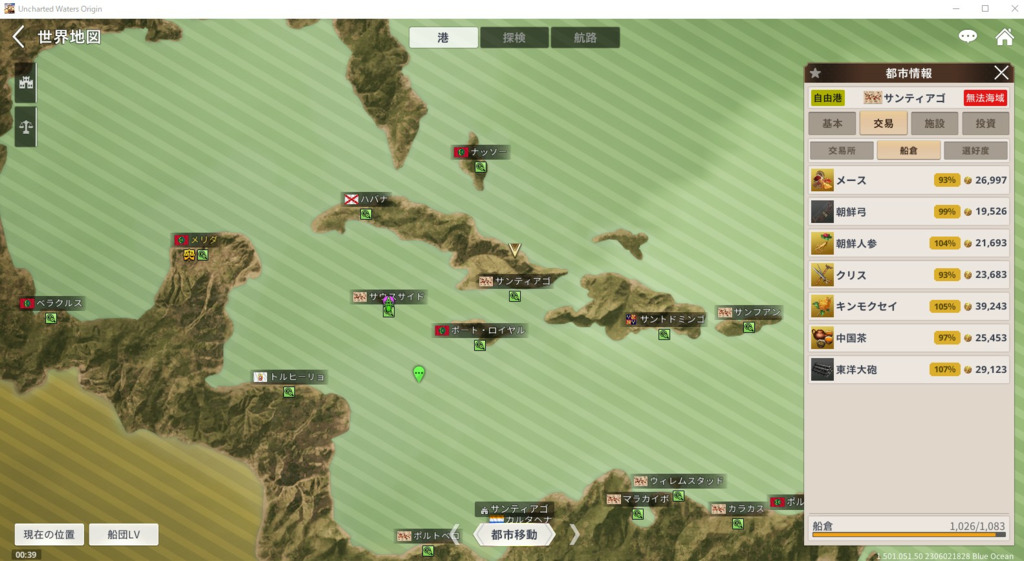Click the 船団LV button
Screen dimensions: 1024x561
coord(123,534)
